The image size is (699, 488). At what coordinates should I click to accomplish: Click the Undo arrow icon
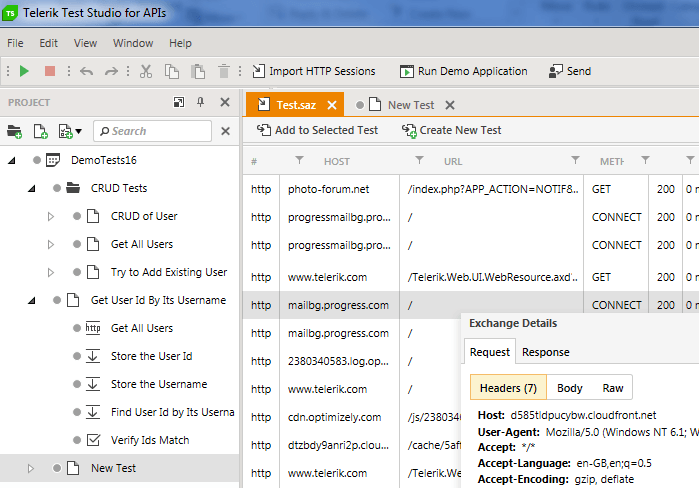click(x=86, y=71)
